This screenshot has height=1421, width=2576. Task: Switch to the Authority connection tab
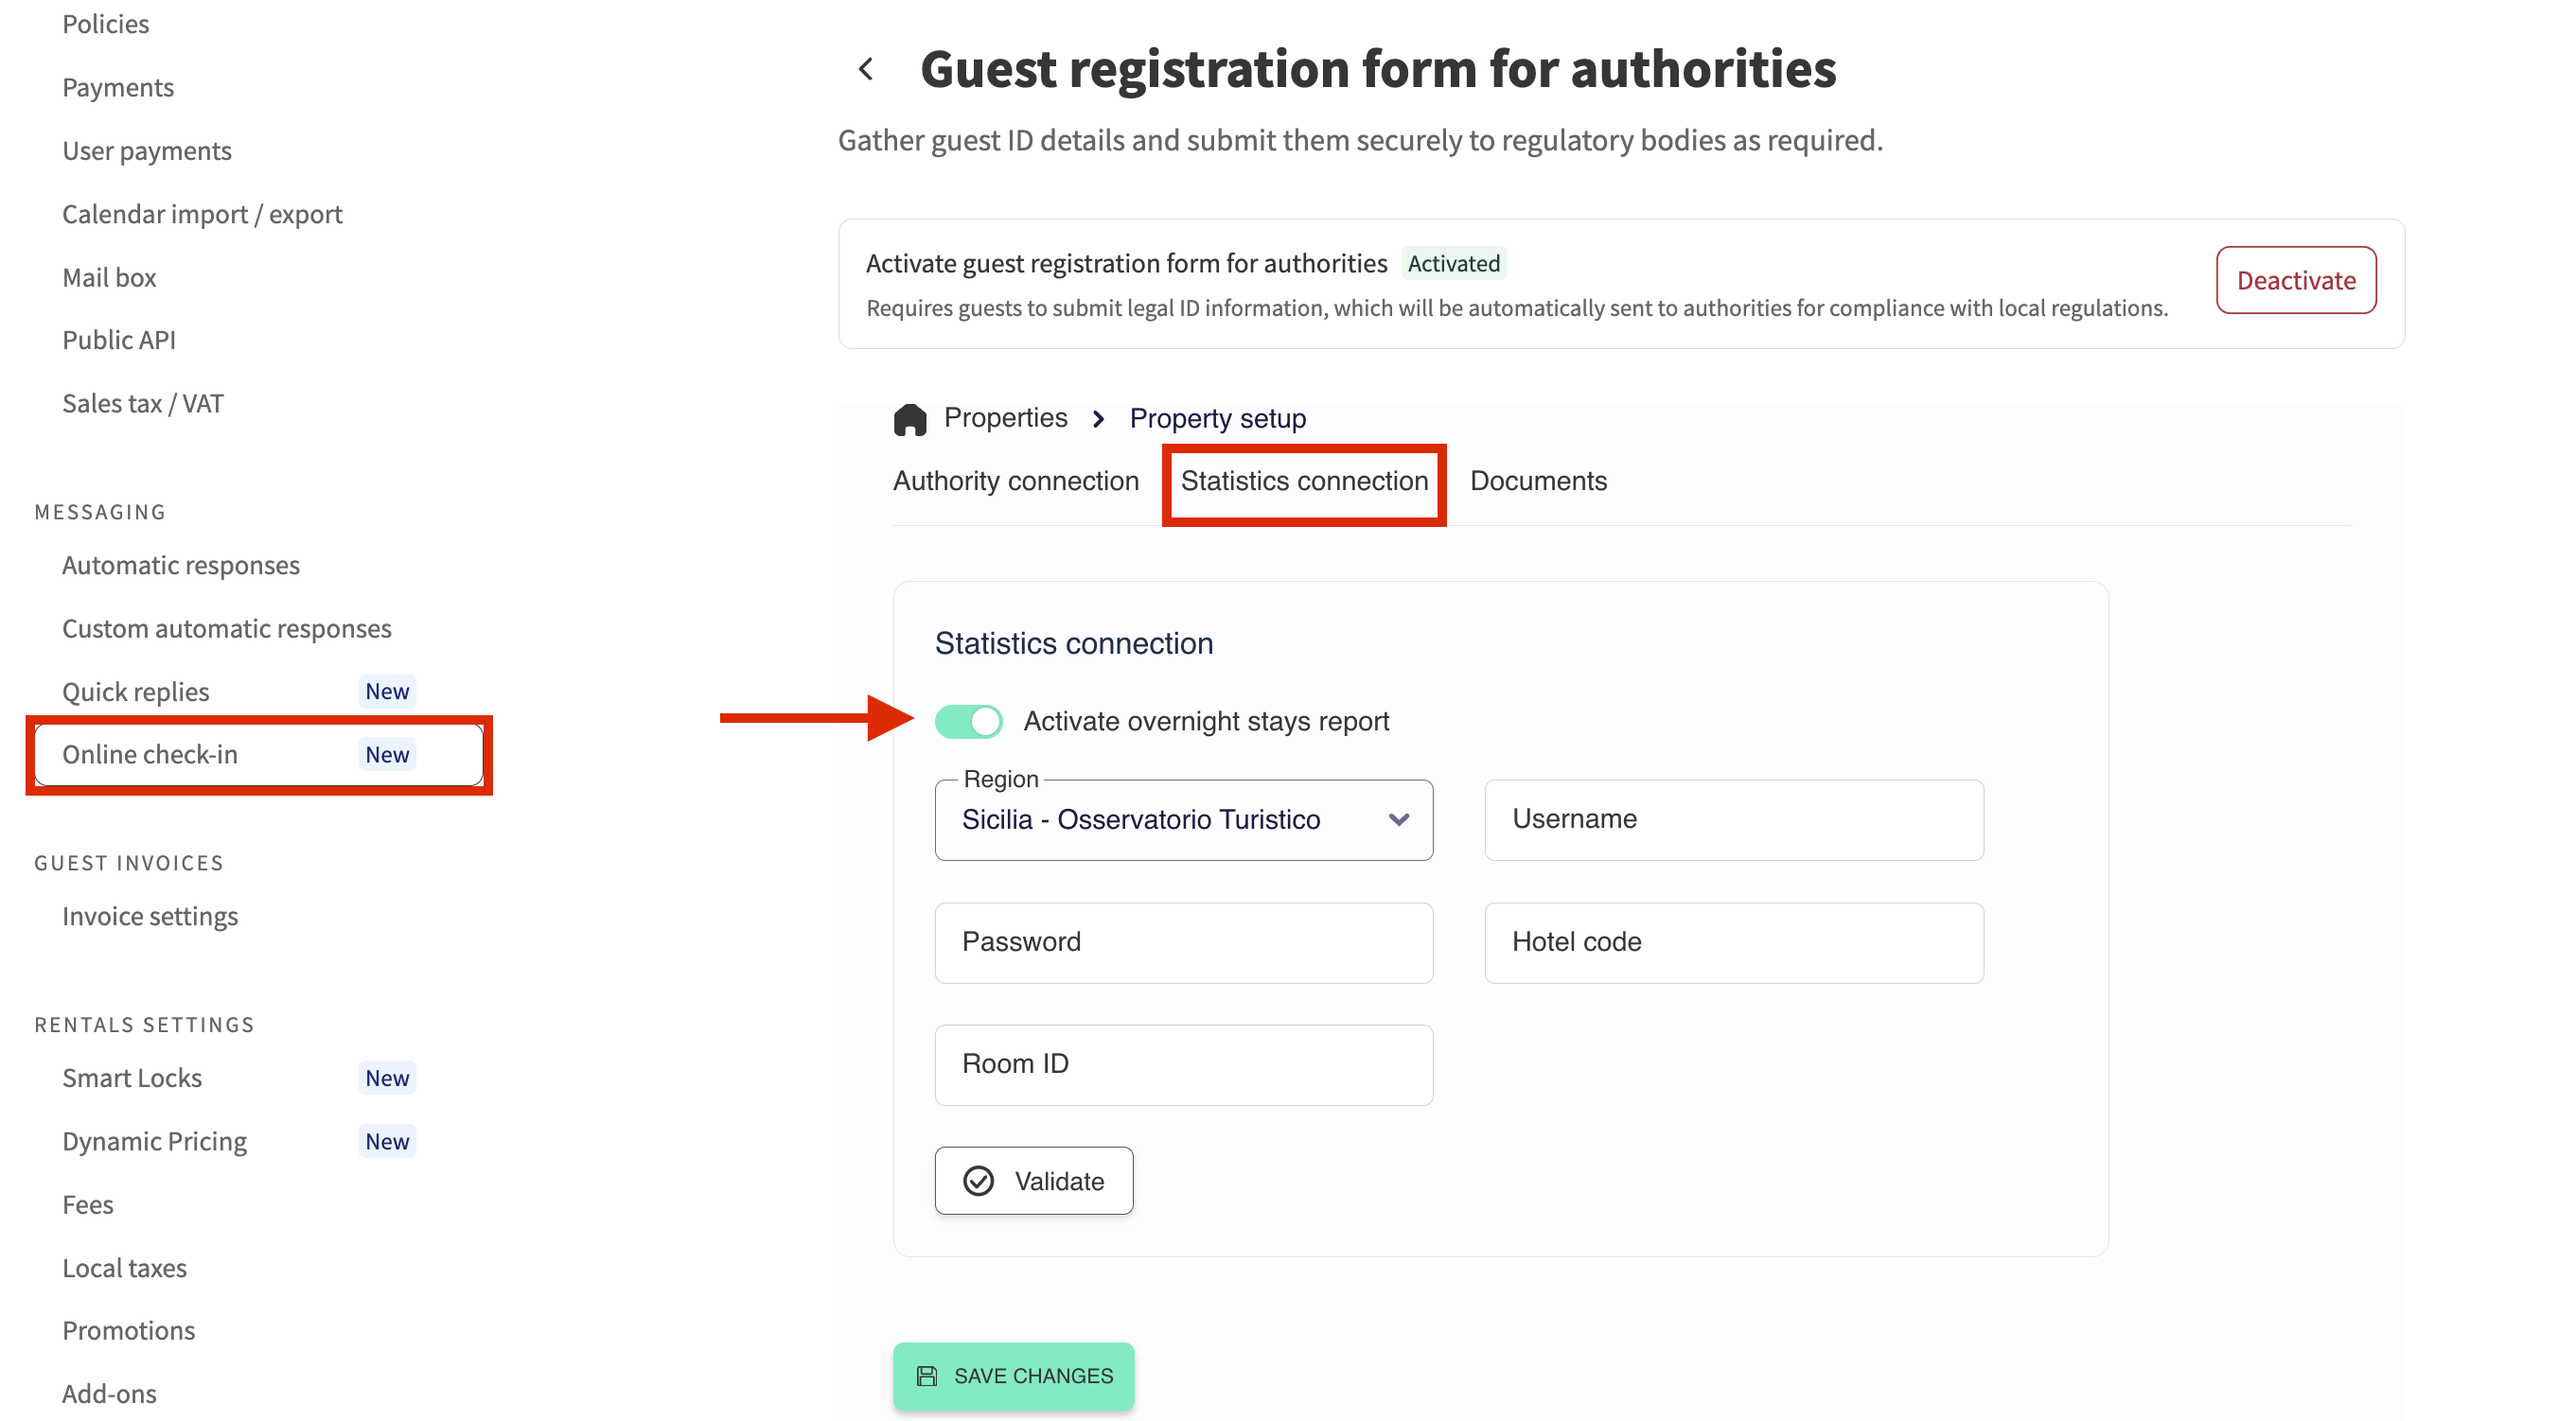click(x=1015, y=481)
